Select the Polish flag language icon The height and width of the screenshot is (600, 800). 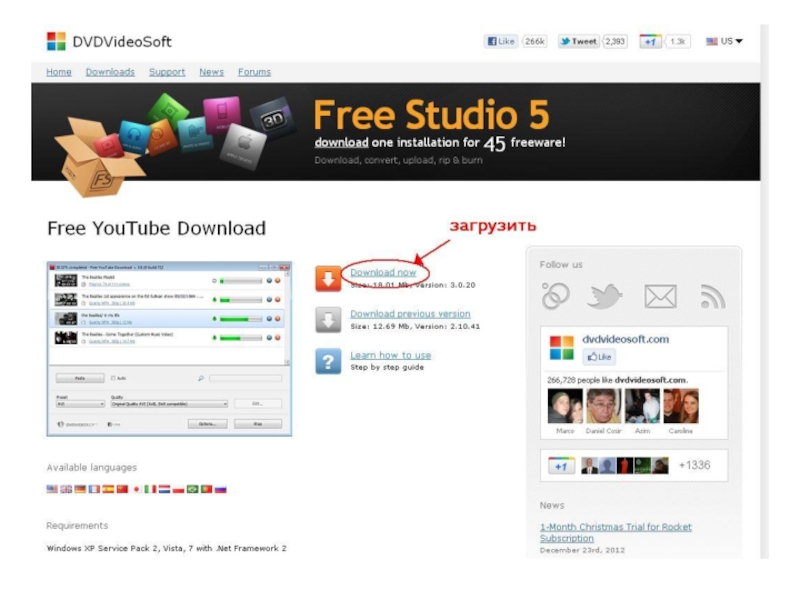[x=178, y=489]
